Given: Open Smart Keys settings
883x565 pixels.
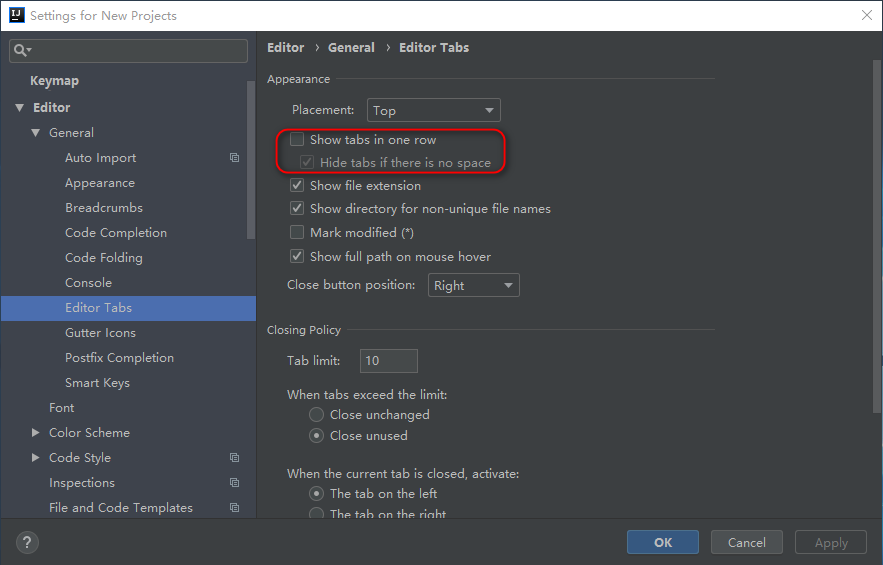Looking at the screenshot, I should pyautogui.click(x=97, y=382).
